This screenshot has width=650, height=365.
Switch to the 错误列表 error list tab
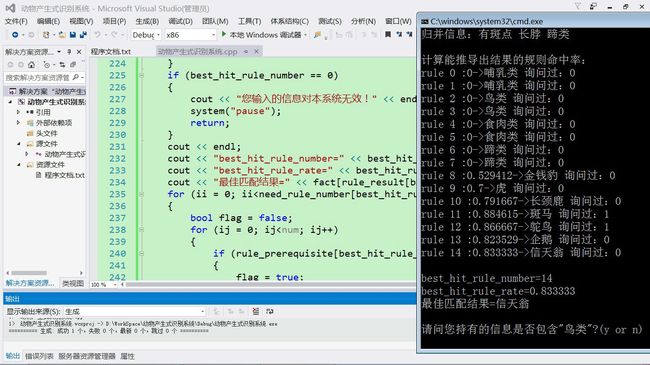coord(39,356)
